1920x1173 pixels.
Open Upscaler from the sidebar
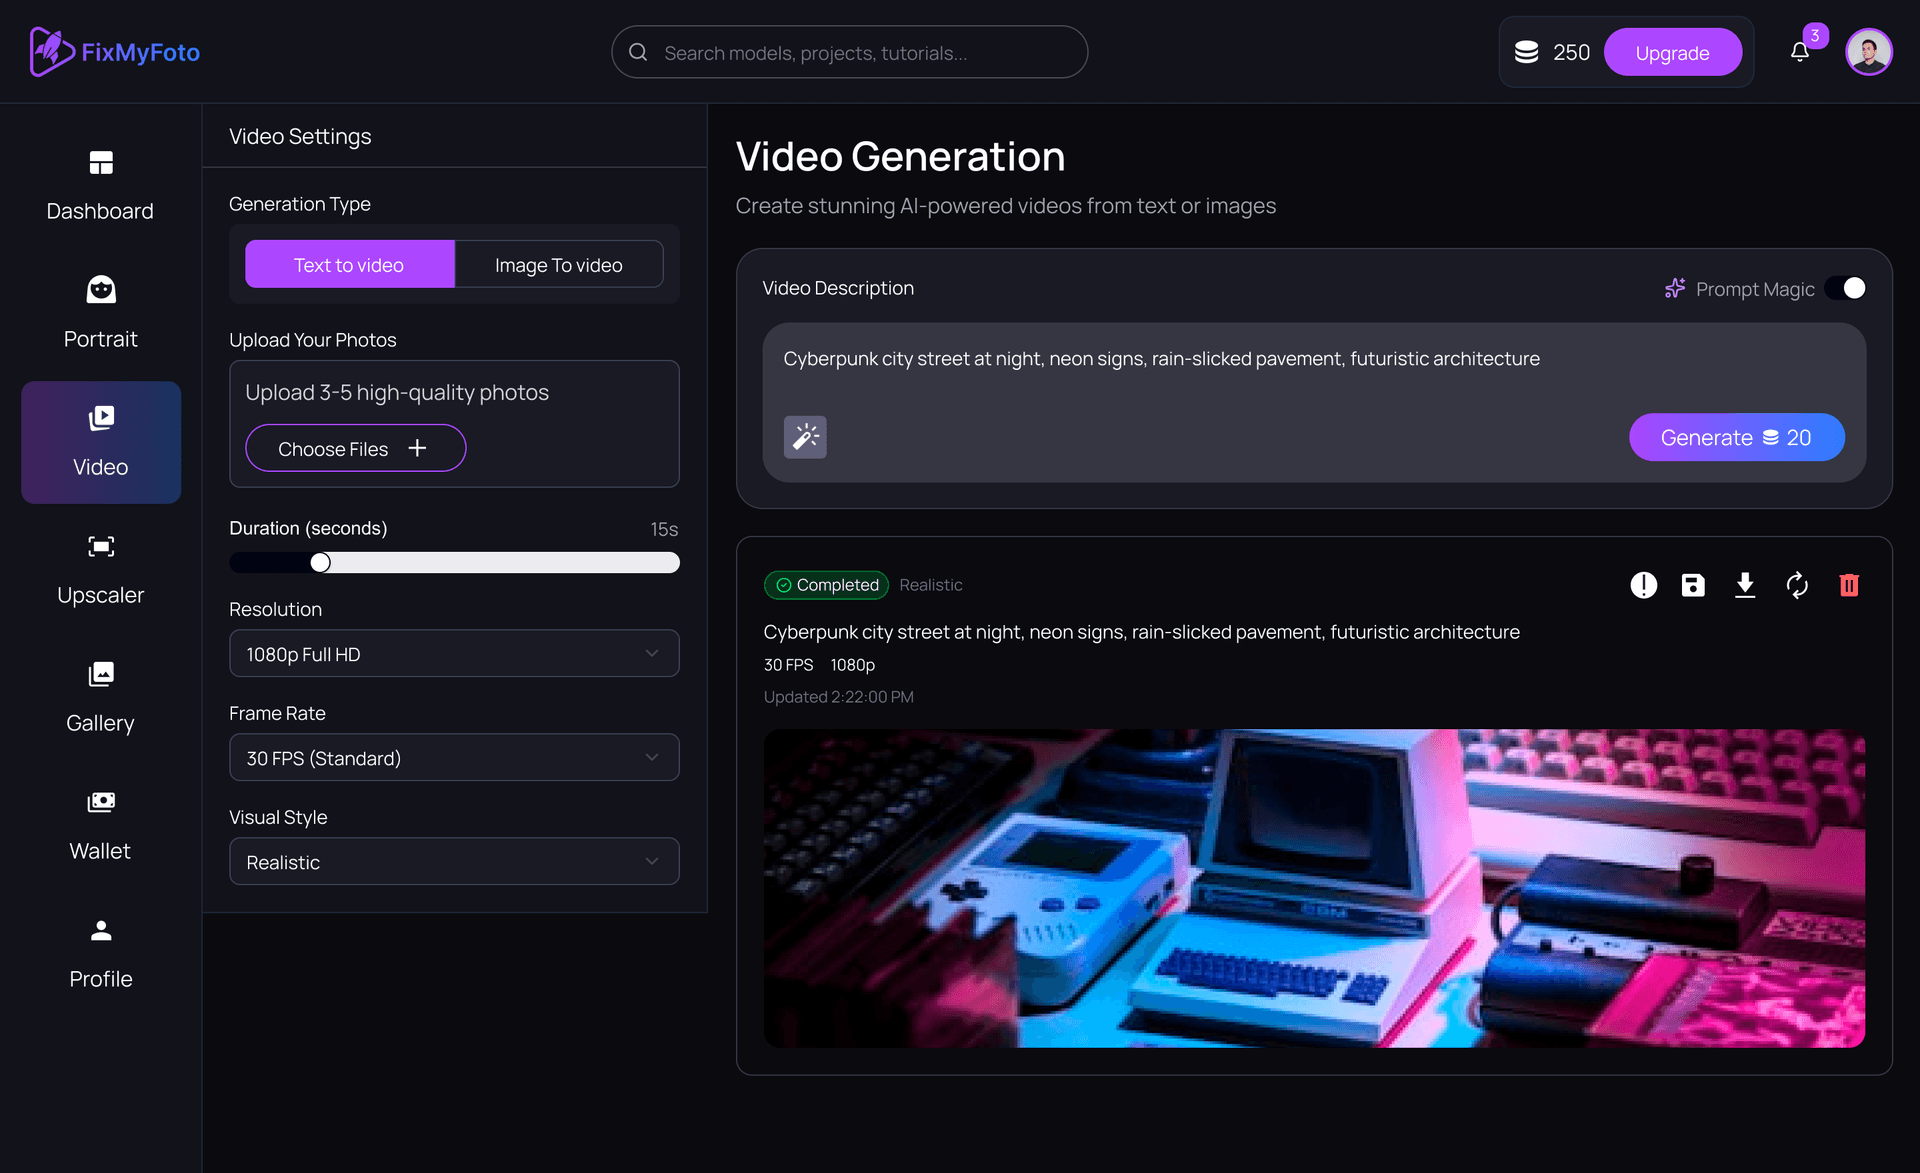101,570
